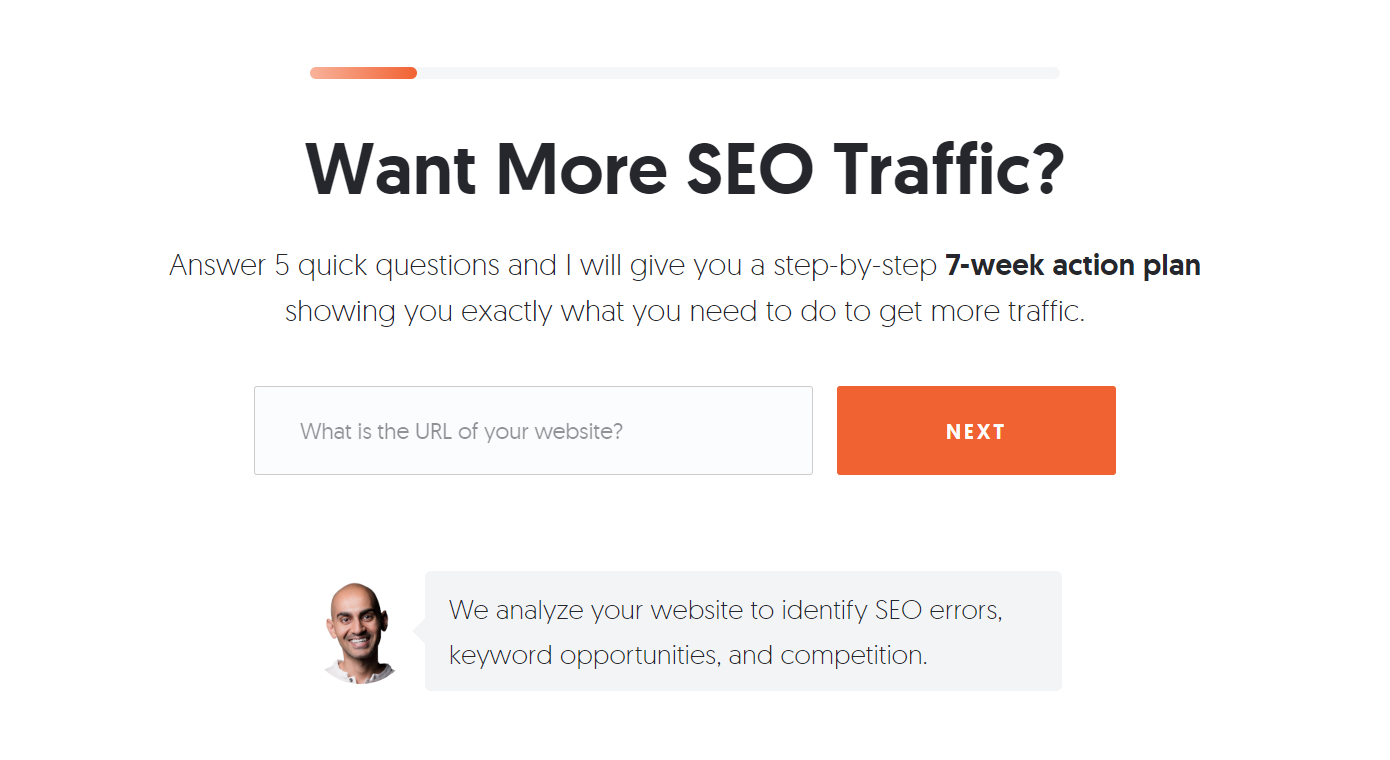Screen dimensions: 1390x760
Task: Click the orange filled progress bar segment
Action: [x=363, y=73]
